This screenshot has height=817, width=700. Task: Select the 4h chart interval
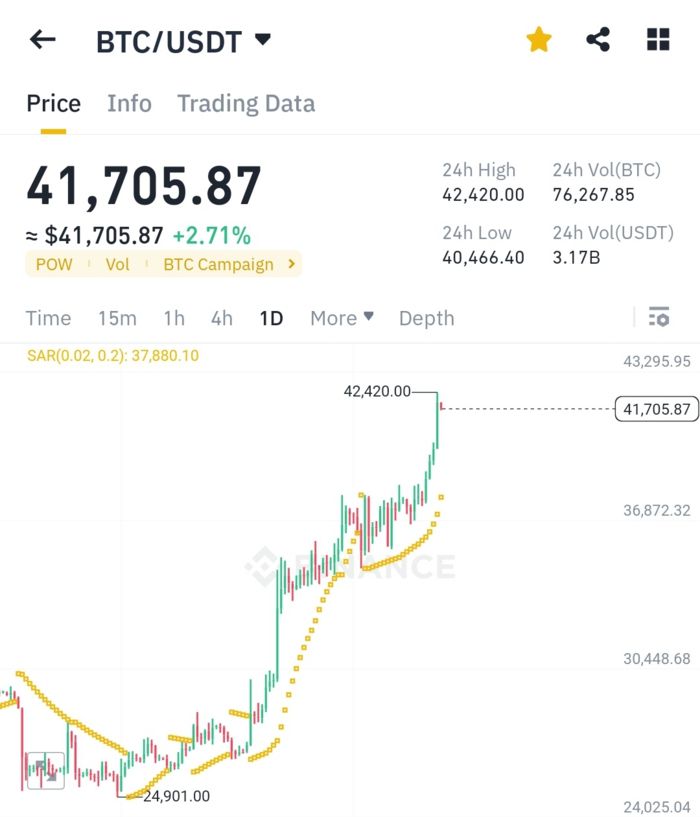pyautogui.click(x=222, y=318)
